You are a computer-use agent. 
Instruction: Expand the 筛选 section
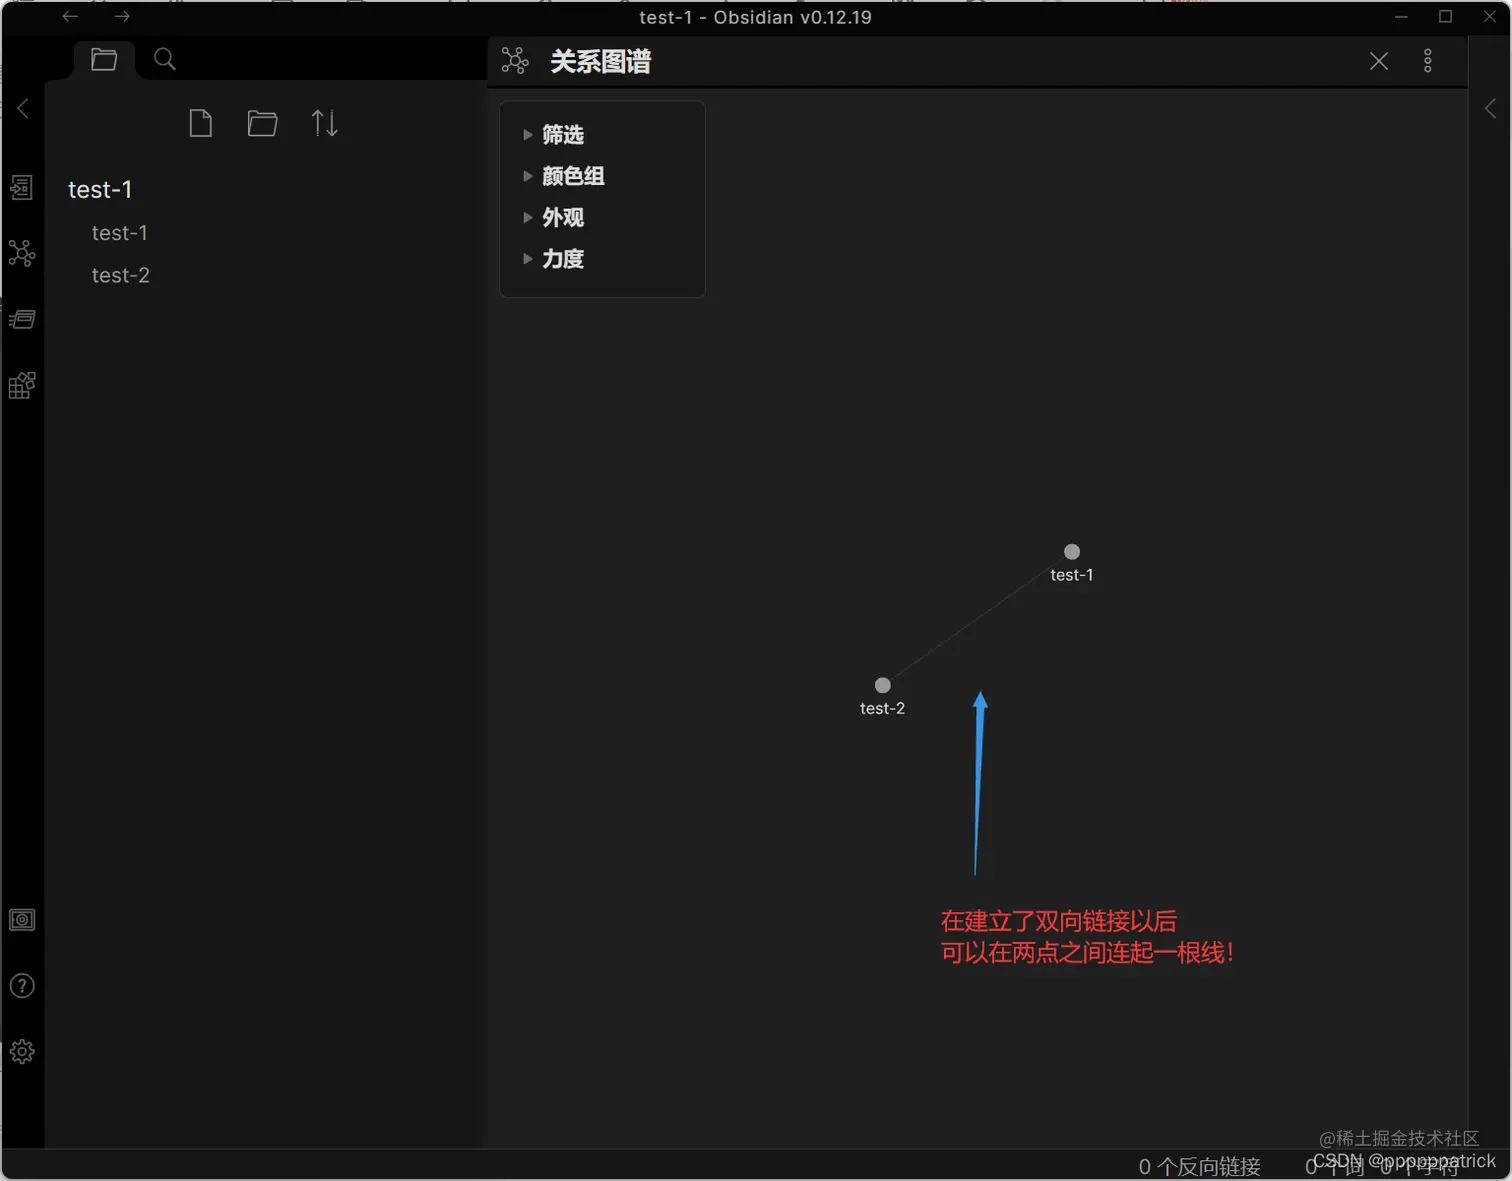pyautogui.click(x=563, y=134)
